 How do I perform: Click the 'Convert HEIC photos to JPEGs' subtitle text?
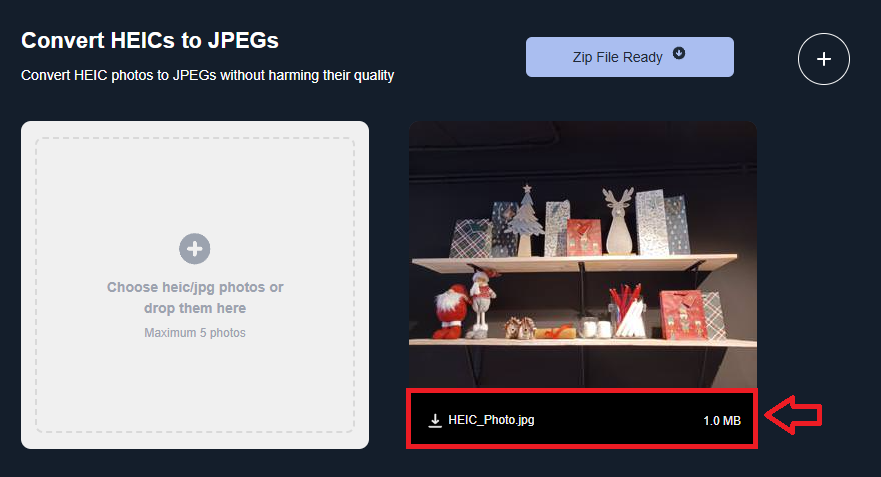[207, 75]
